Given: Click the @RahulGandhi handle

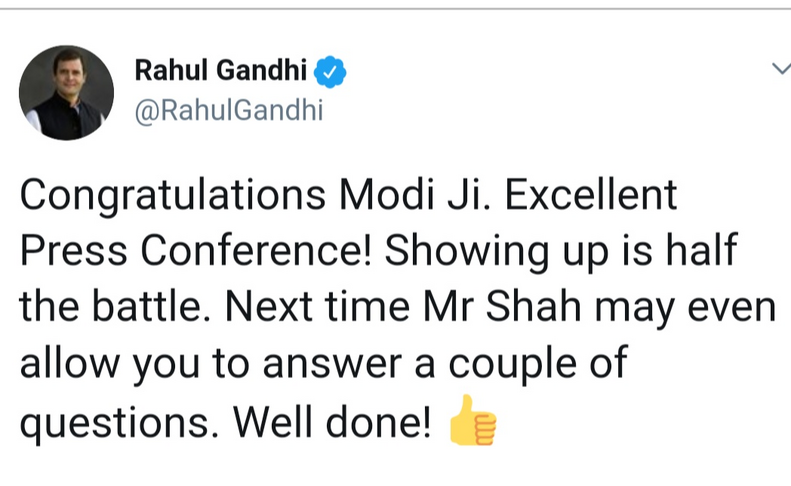Looking at the screenshot, I should [228, 110].
